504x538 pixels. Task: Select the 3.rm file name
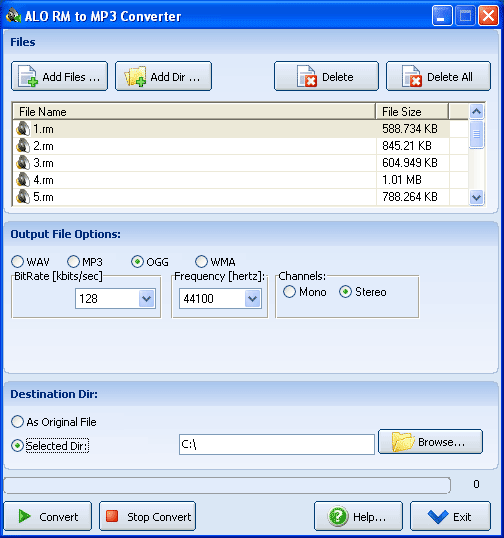(43, 163)
